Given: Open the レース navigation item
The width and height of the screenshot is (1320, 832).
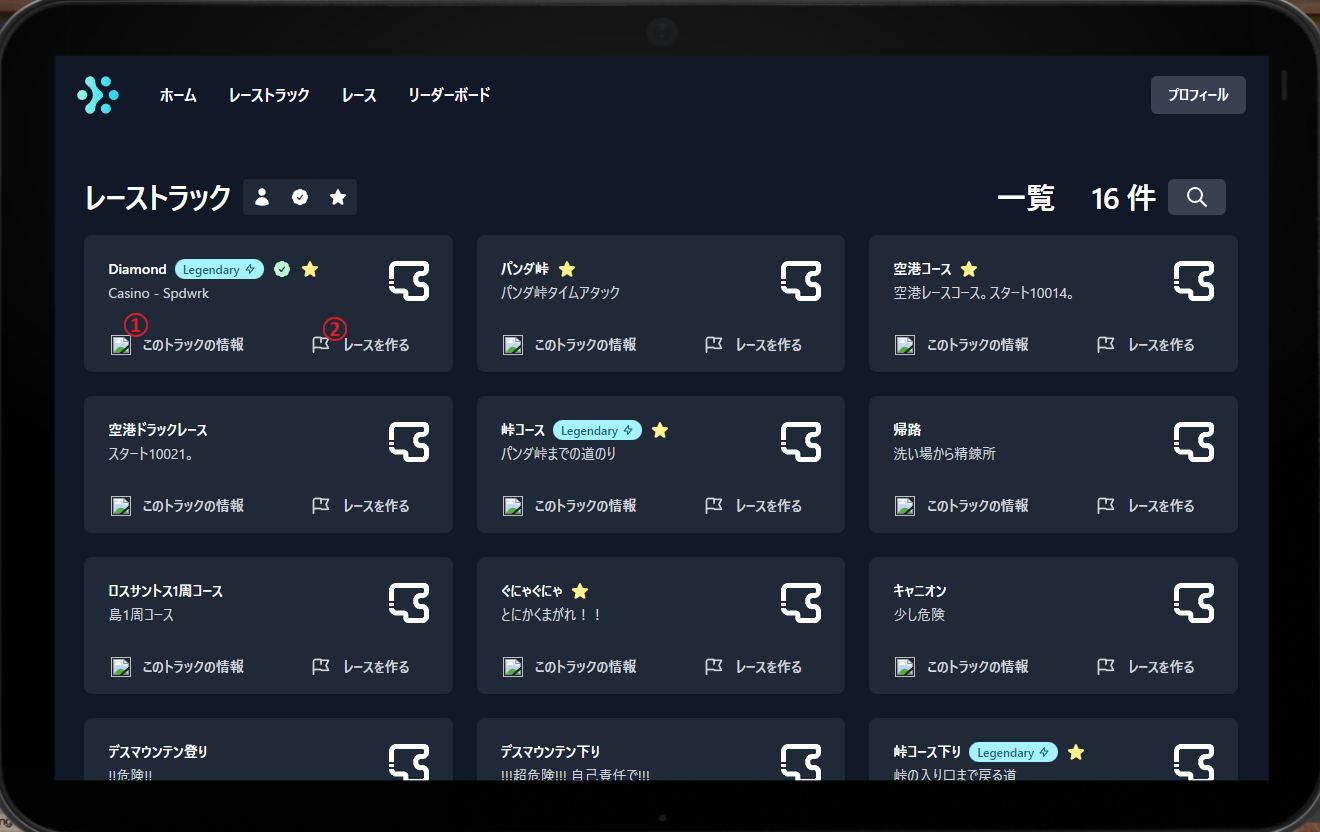Looking at the screenshot, I should tap(359, 95).
